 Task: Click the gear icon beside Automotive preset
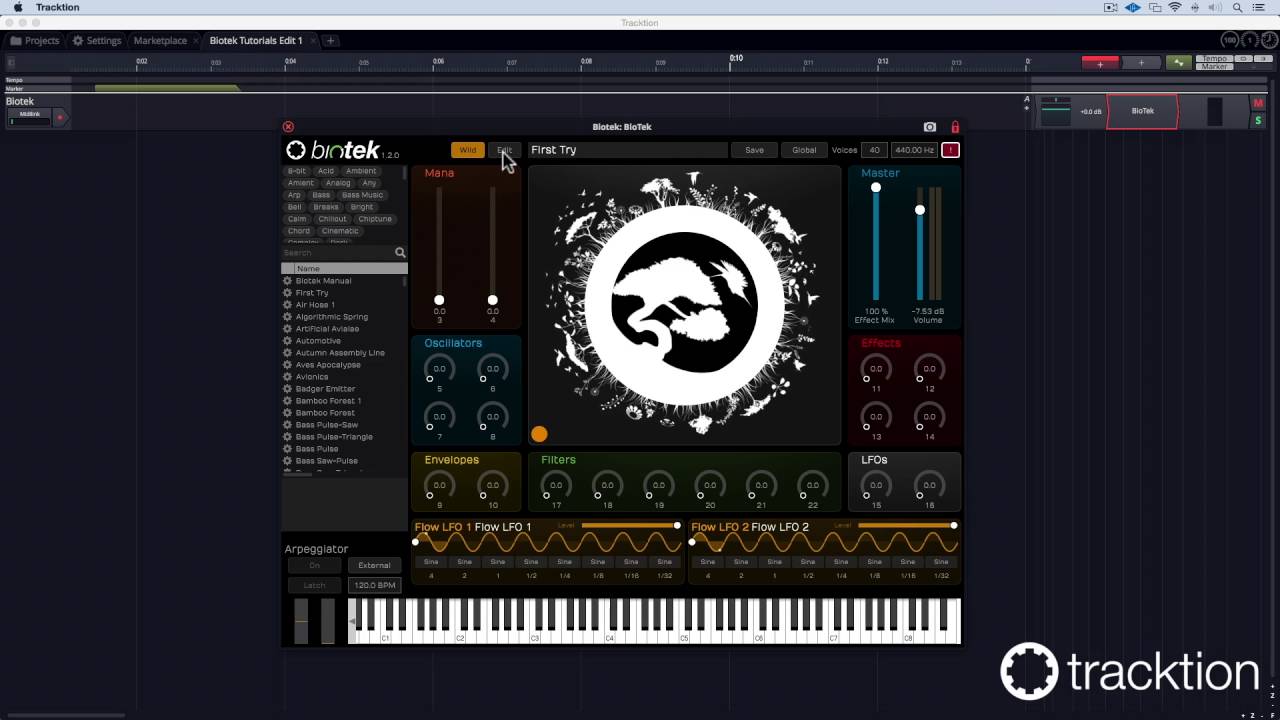tap(288, 341)
